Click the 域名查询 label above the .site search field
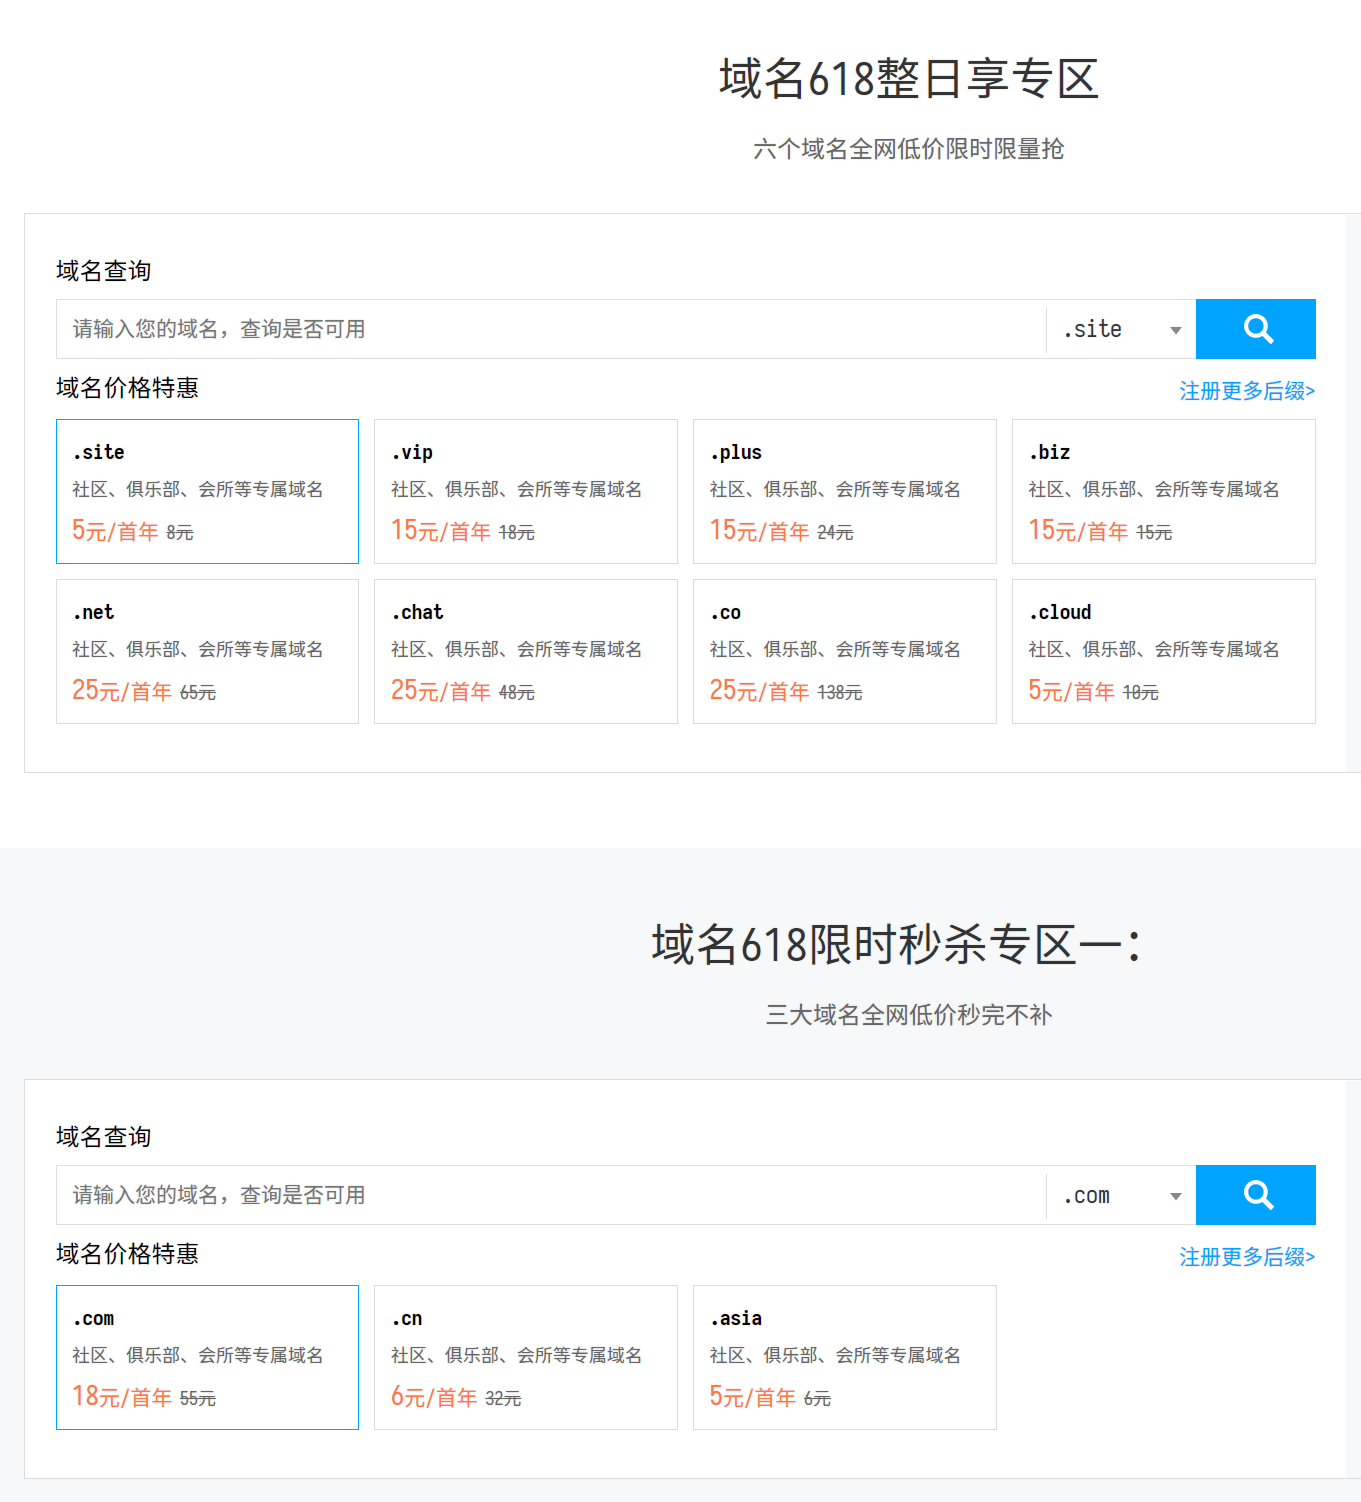1361x1502 pixels. [x=104, y=271]
